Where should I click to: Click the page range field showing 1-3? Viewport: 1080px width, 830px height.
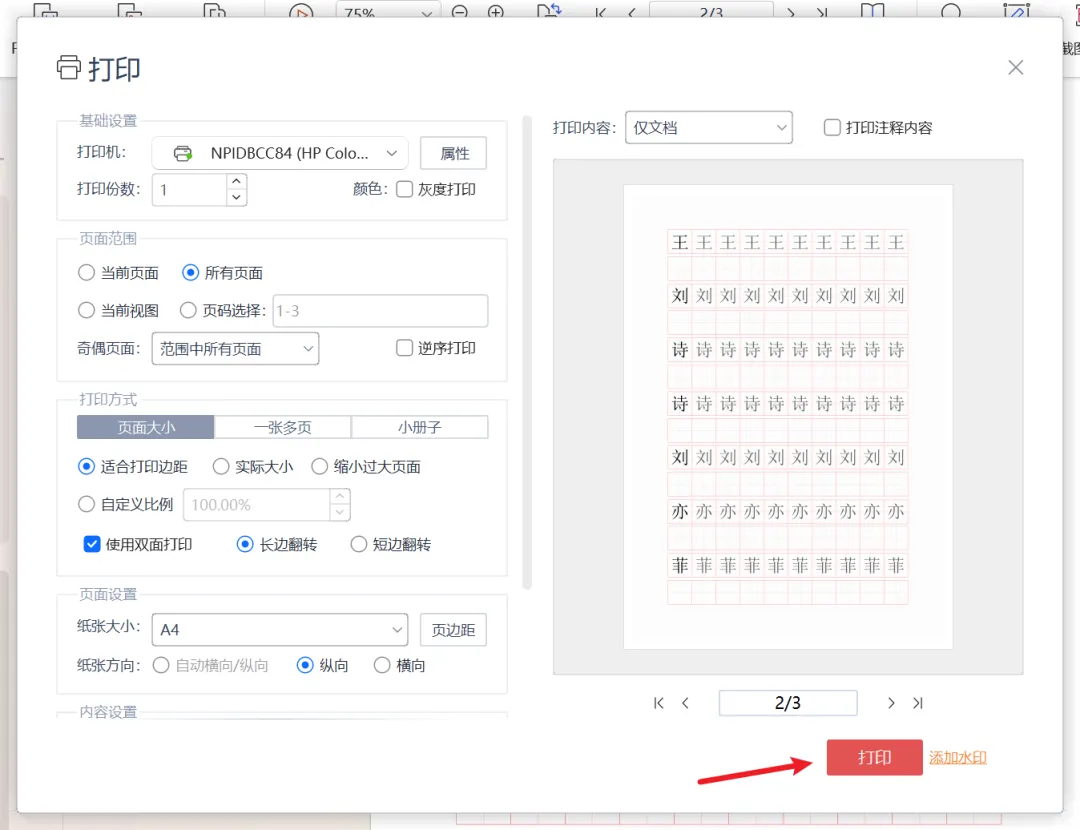coord(380,311)
